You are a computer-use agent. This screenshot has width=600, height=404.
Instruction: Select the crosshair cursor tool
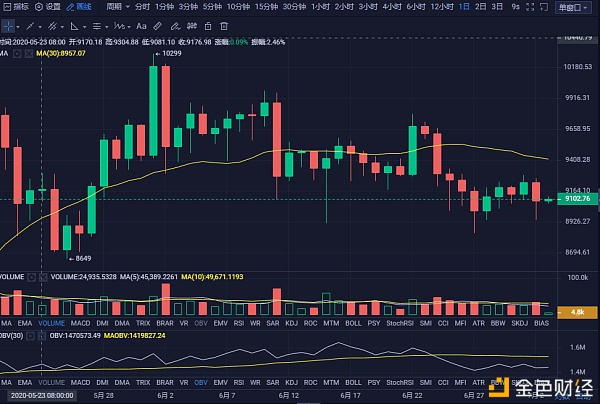pos(8,26)
